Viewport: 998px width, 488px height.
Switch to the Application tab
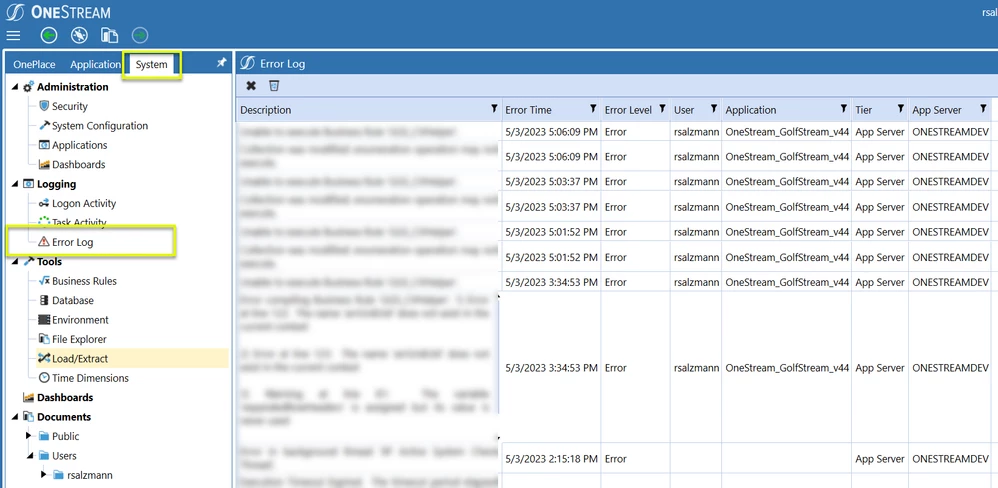95,64
